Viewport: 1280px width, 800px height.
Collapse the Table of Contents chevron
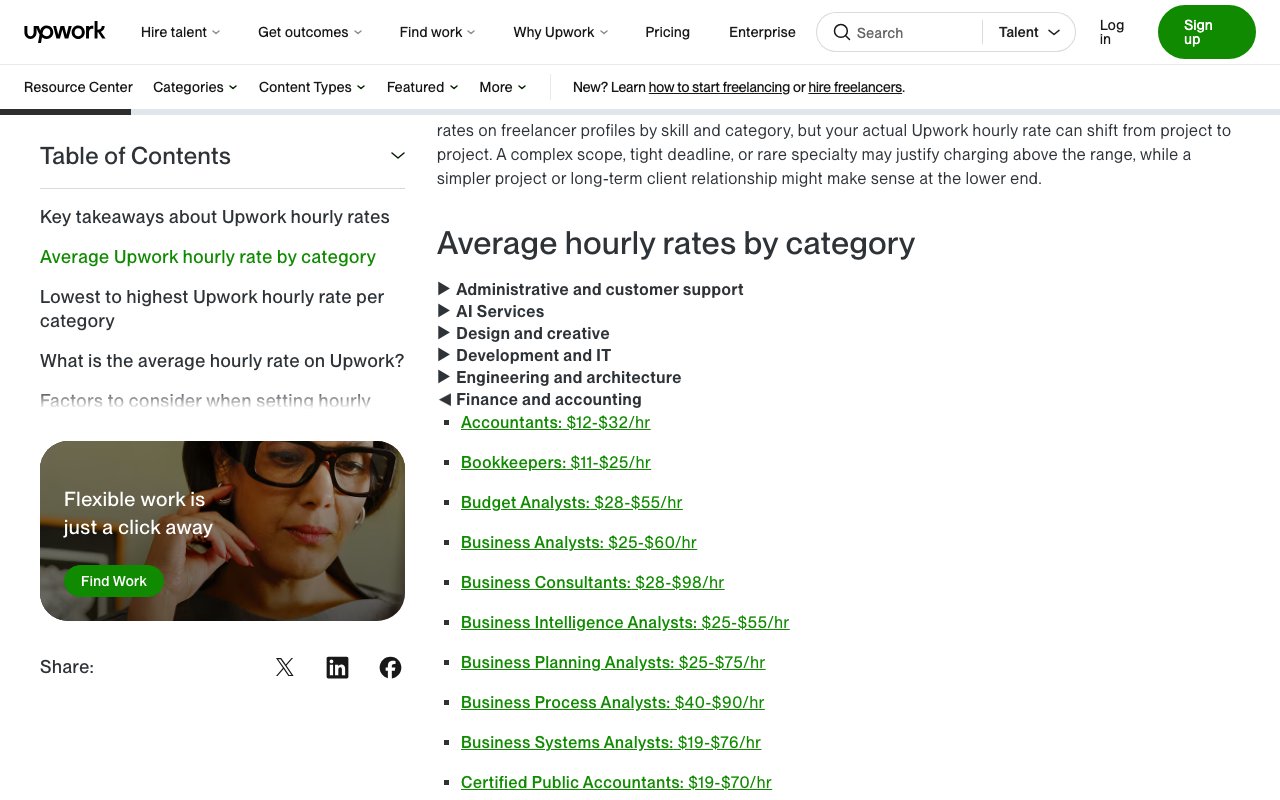pos(398,155)
